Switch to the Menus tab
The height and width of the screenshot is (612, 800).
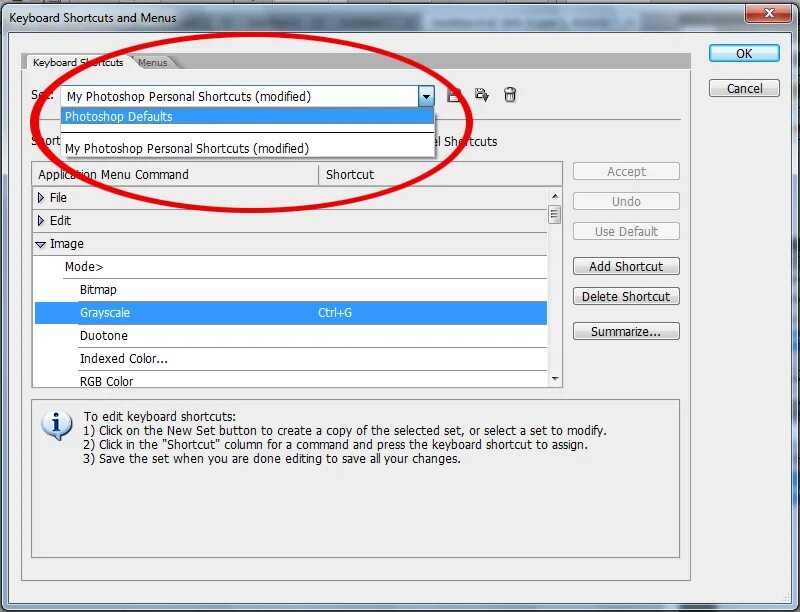click(x=153, y=62)
